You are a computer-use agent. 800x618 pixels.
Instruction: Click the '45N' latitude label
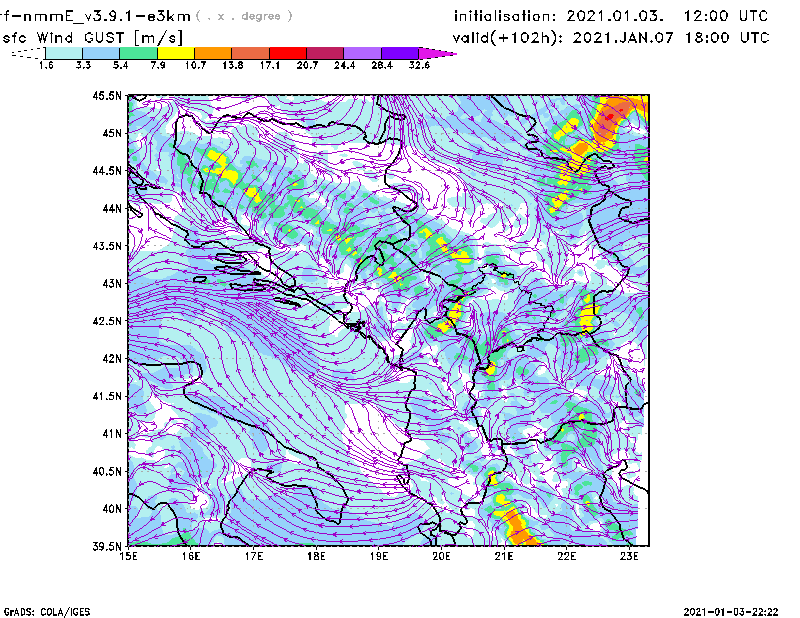[112, 133]
